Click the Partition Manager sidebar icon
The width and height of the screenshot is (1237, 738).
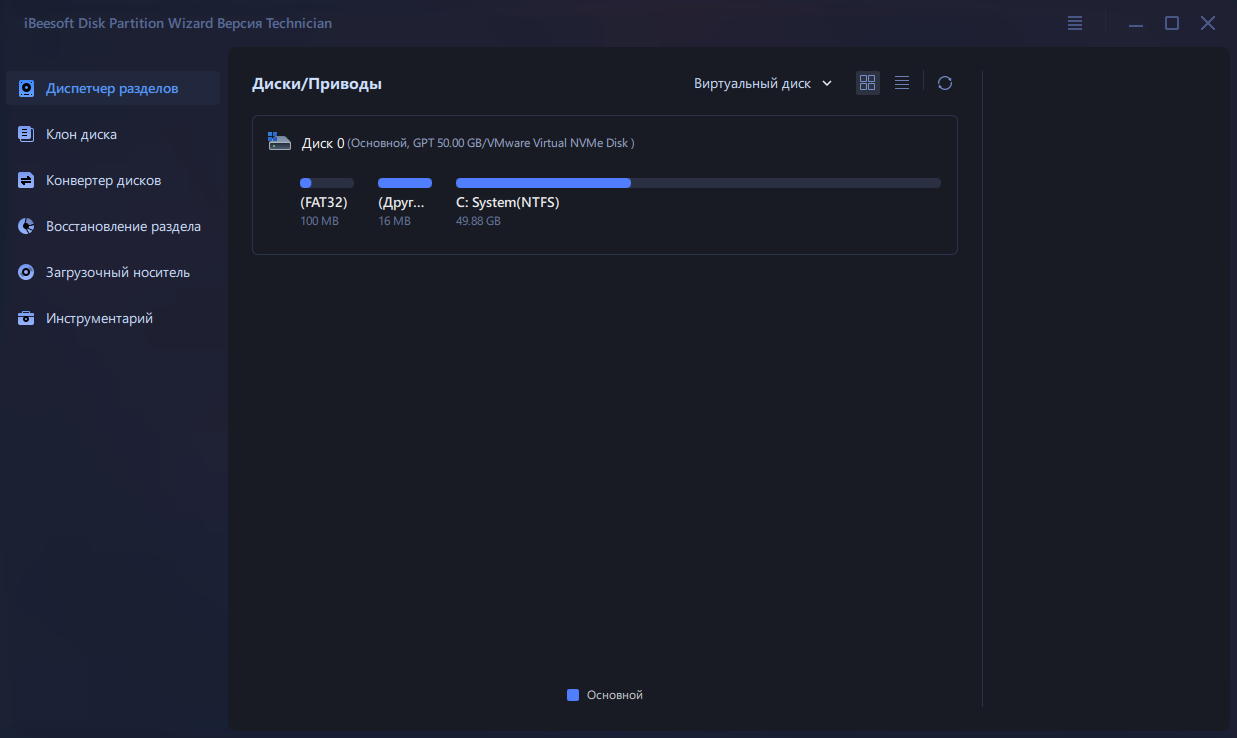(x=27, y=88)
